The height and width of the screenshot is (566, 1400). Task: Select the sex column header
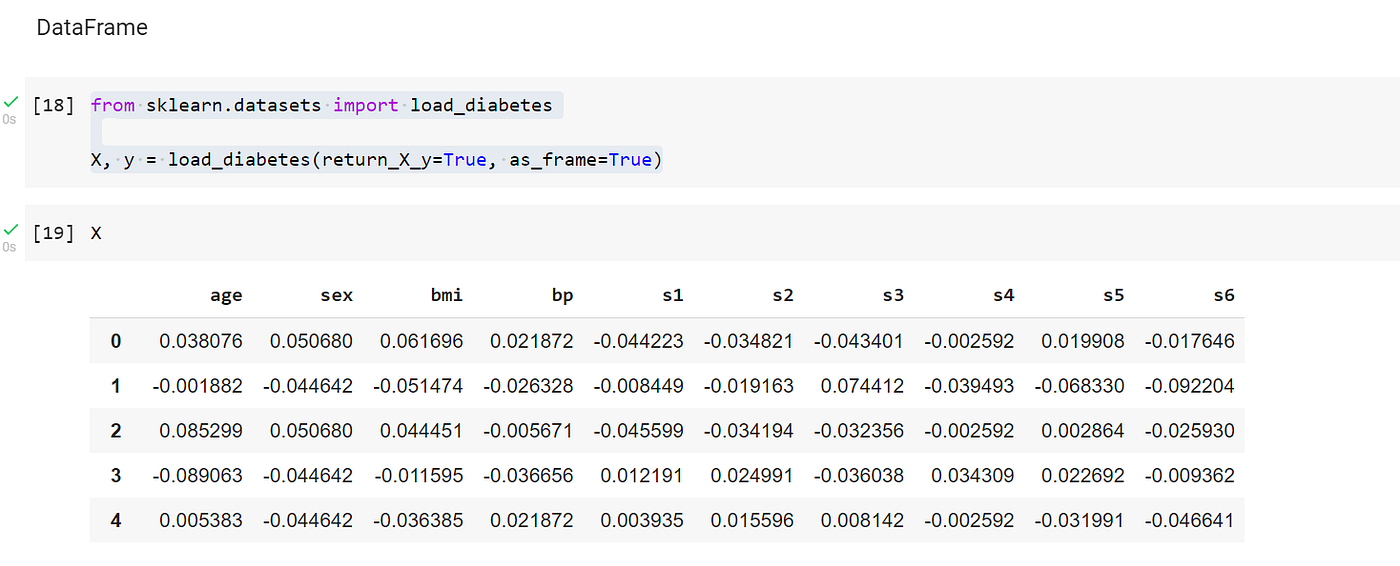pos(336,295)
